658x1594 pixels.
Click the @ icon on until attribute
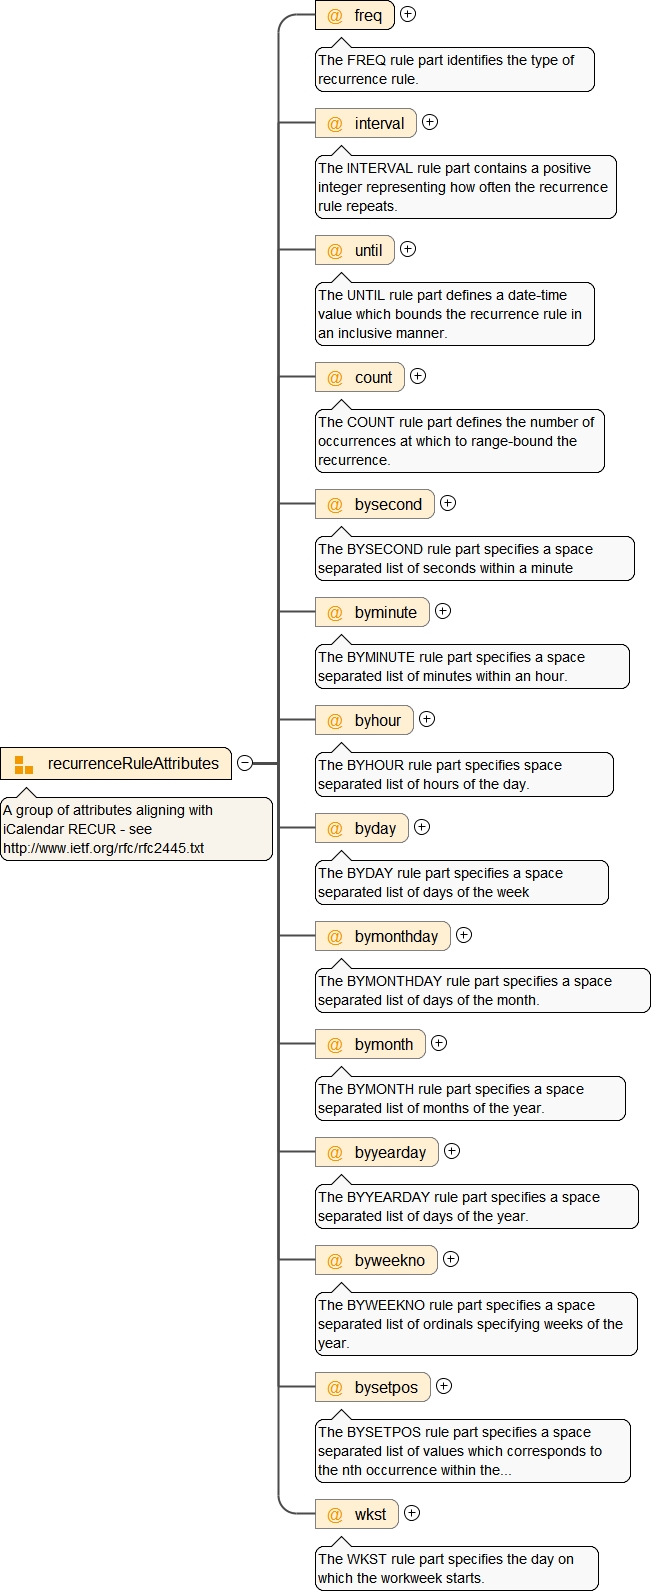[335, 251]
